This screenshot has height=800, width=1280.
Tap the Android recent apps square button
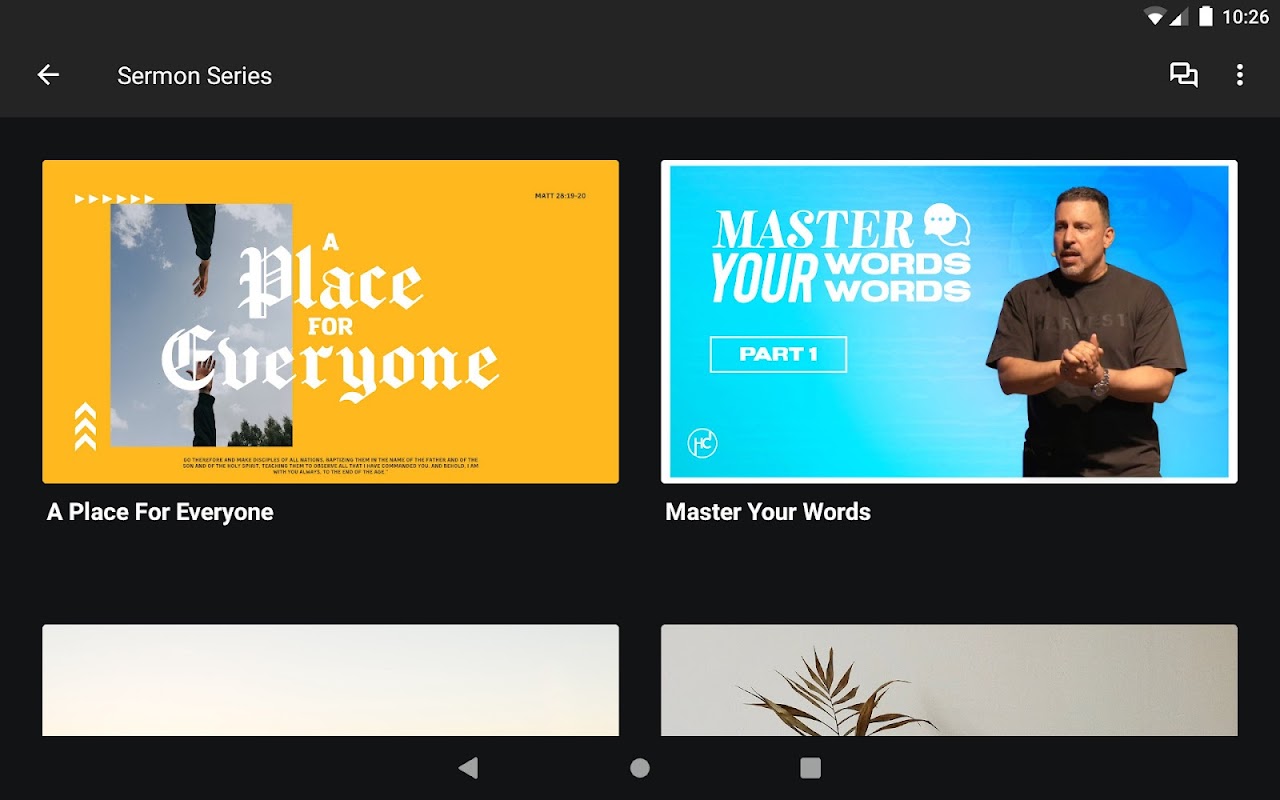click(811, 767)
